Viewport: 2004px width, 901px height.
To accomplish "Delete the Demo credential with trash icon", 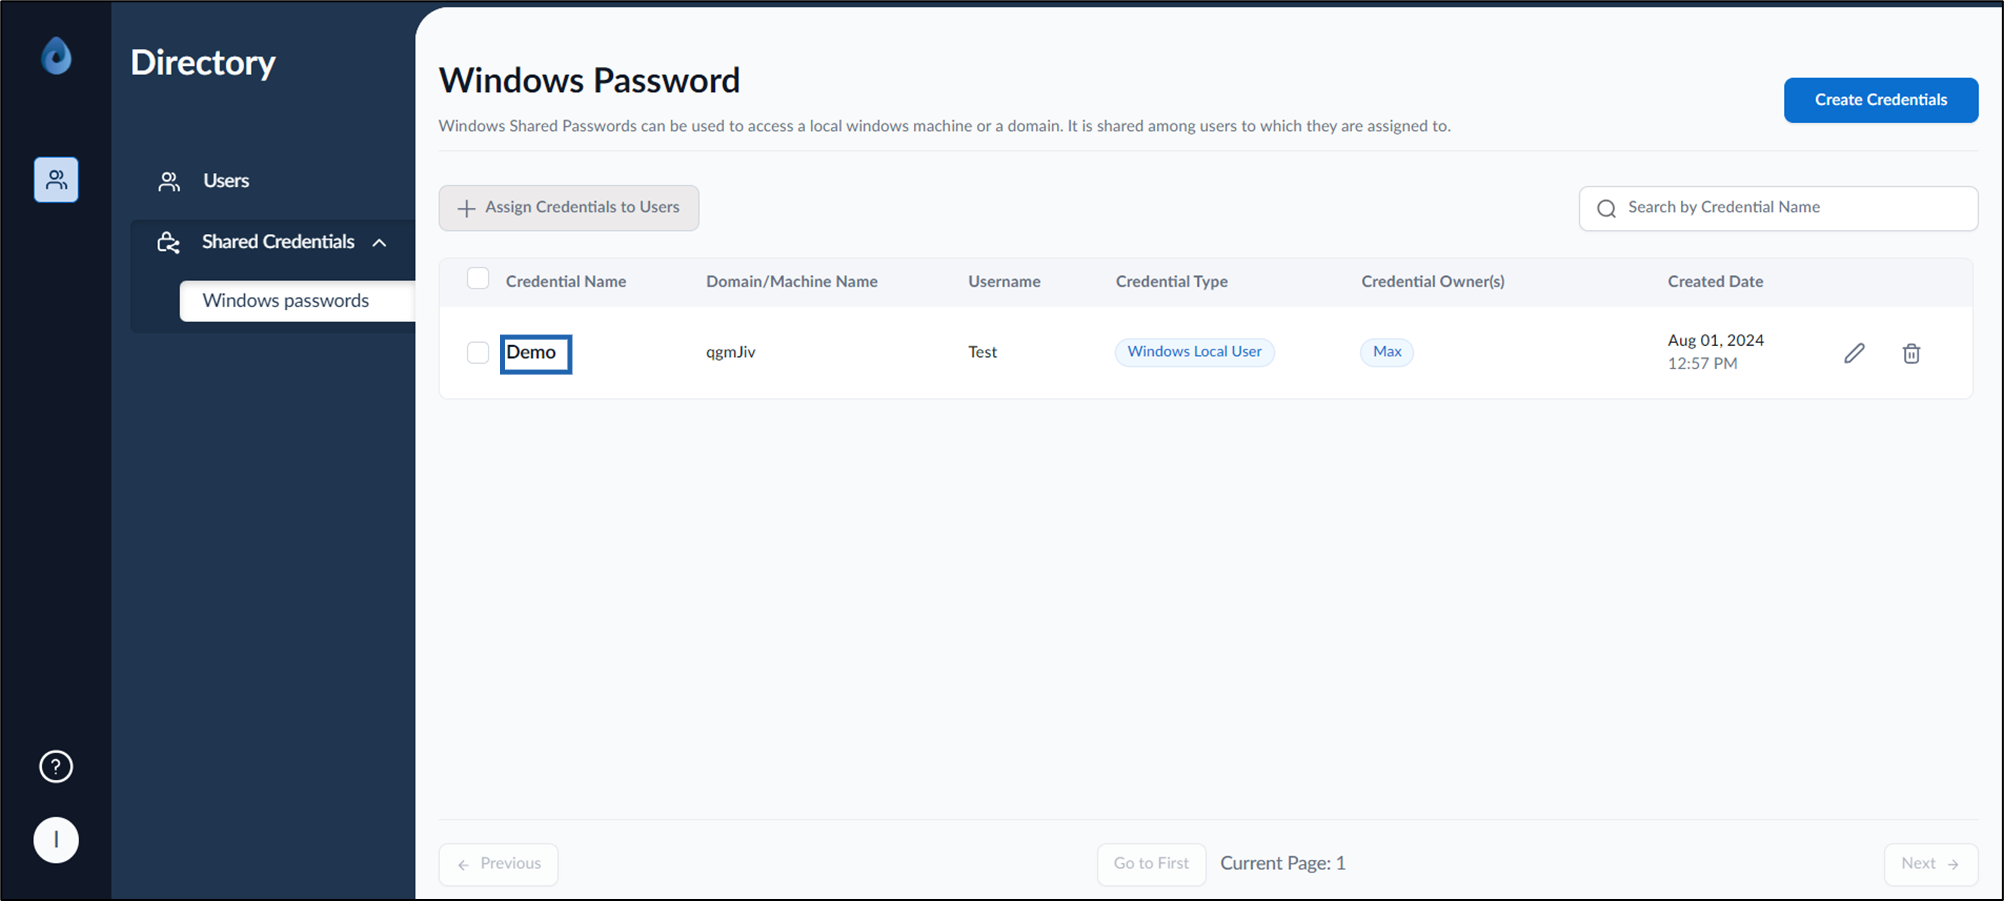I will [1911, 353].
